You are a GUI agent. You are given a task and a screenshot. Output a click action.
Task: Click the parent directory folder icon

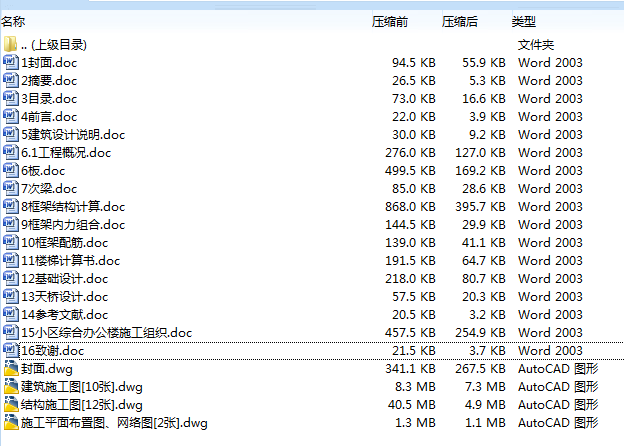coord(10,44)
